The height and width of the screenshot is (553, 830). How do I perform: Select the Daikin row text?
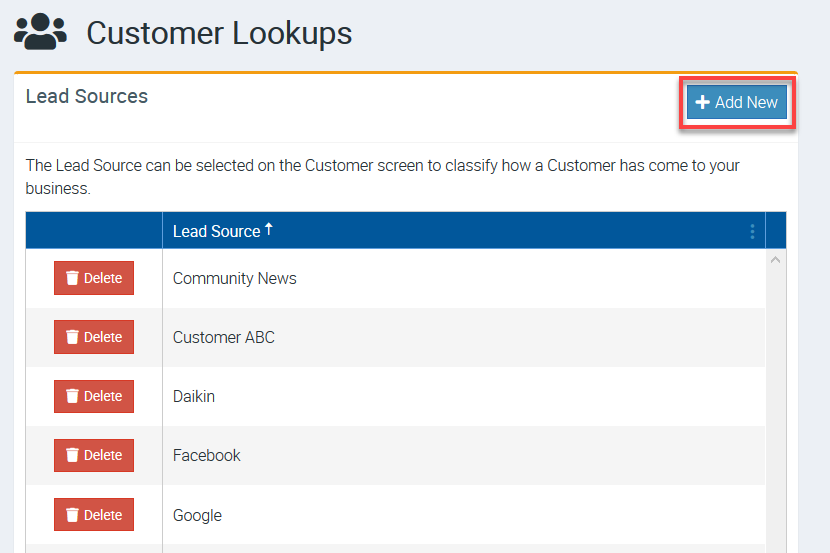tap(194, 396)
